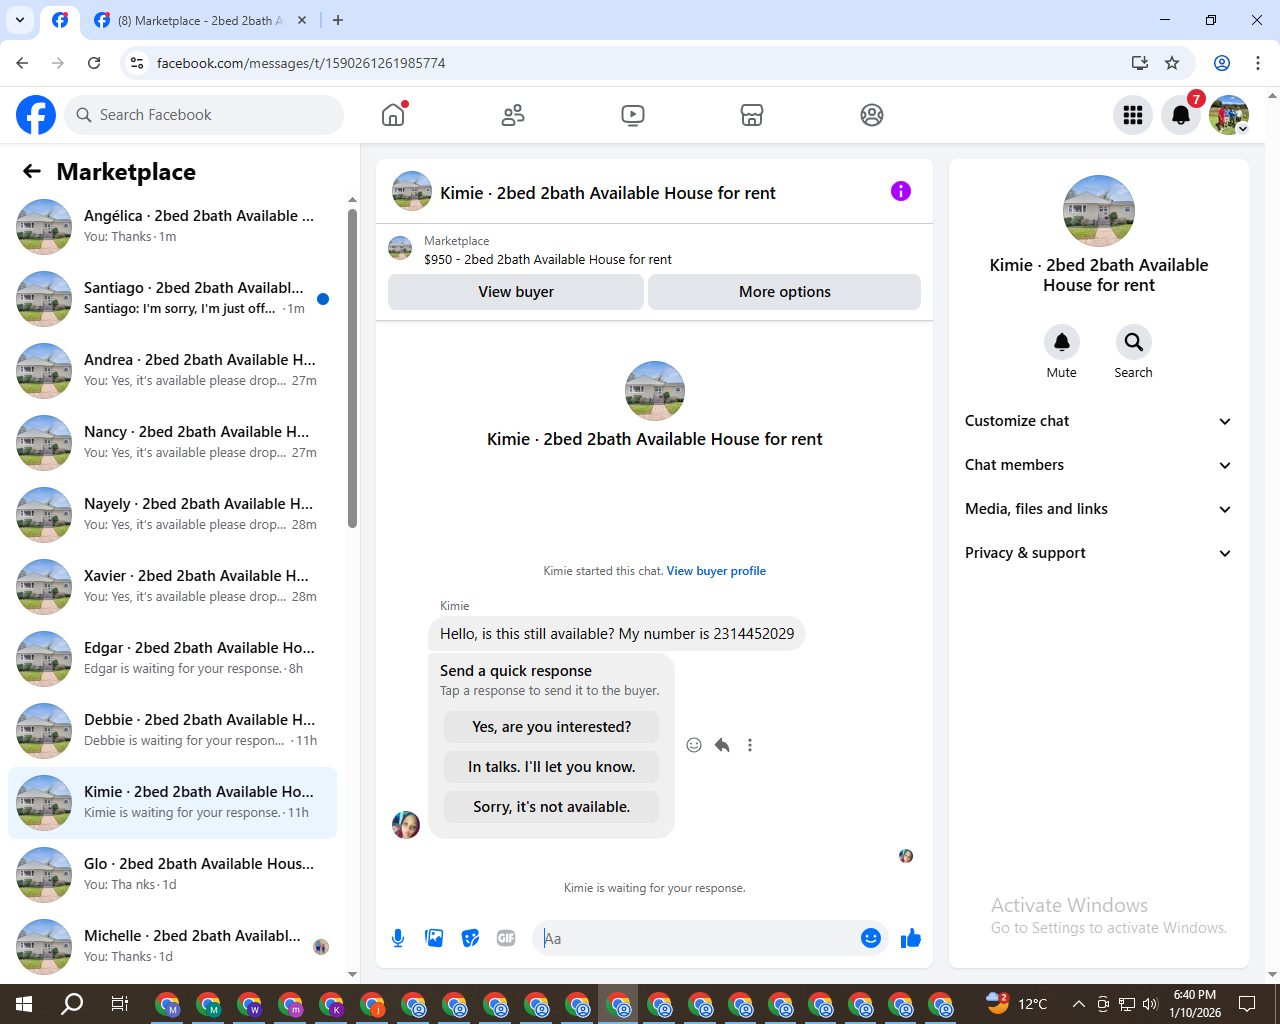Screen dimensions: 1280x1024
Task: Open Andrea's conversation
Action: [173, 371]
